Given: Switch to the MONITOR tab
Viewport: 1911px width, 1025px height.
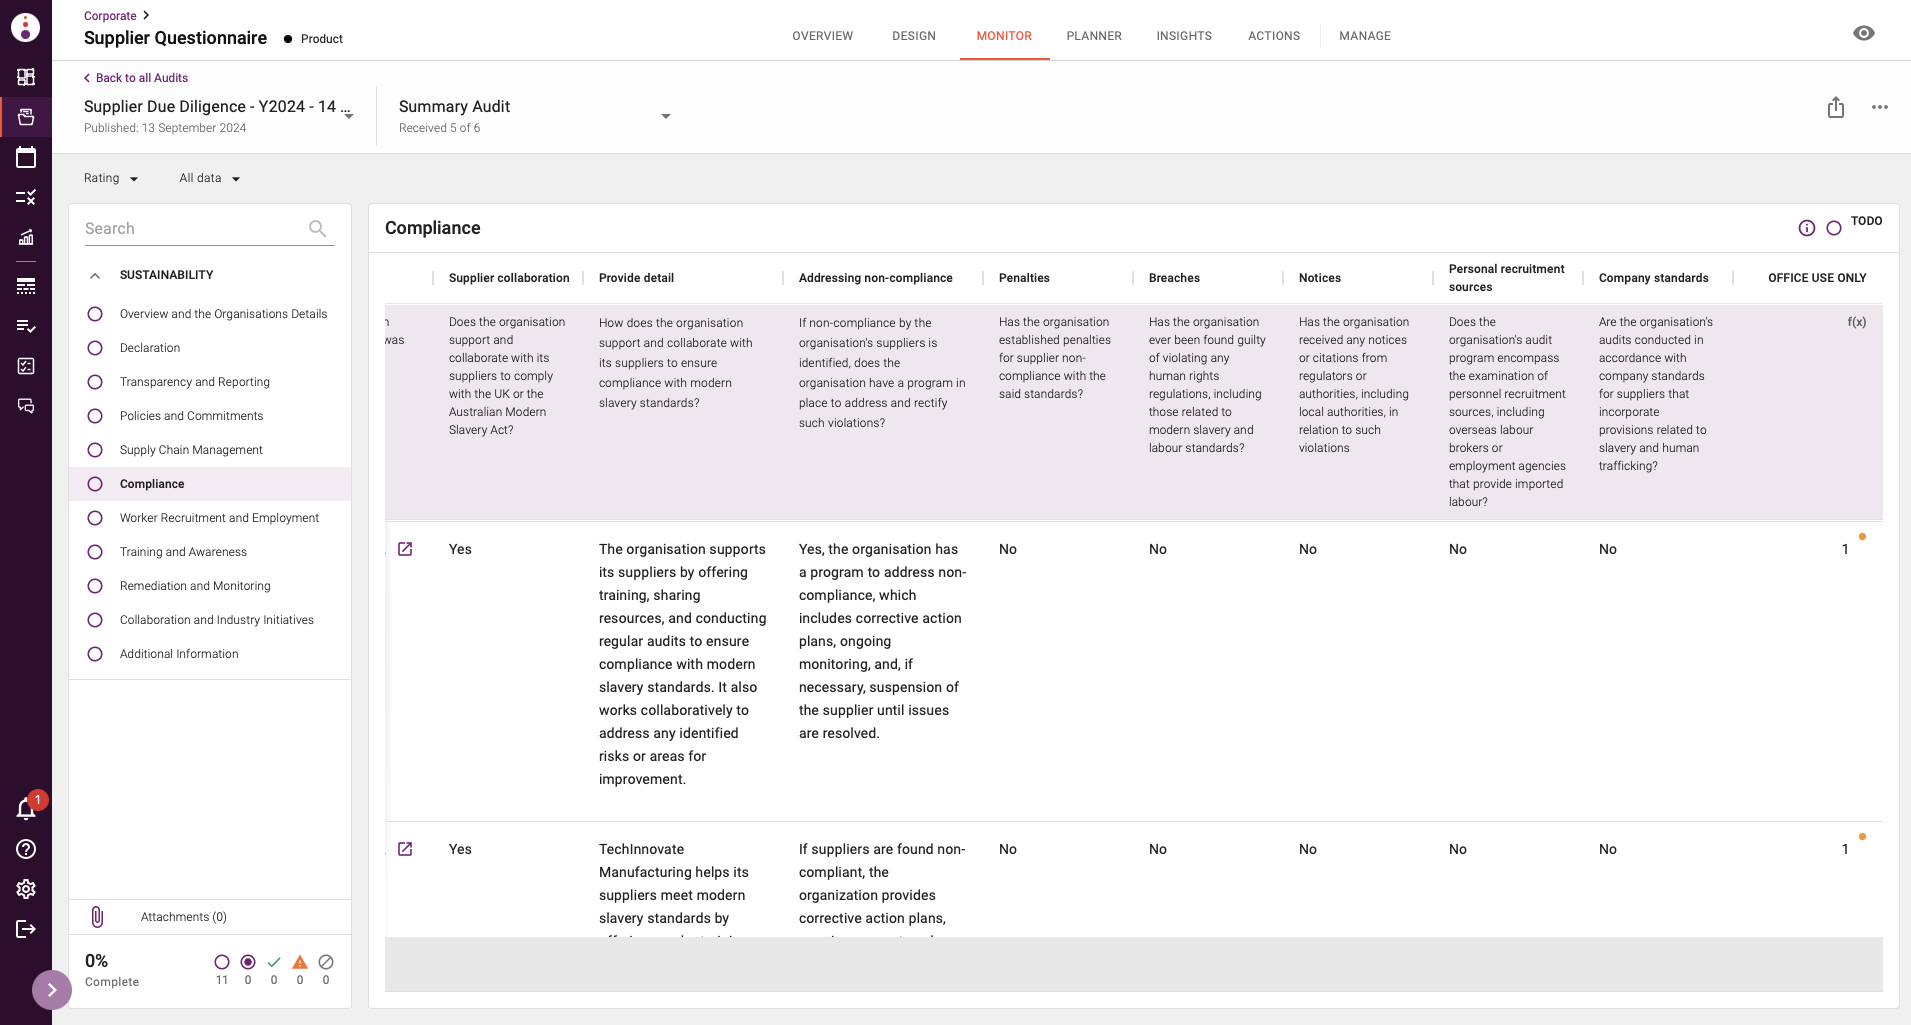Looking at the screenshot, I should [x=1004, y=36].
